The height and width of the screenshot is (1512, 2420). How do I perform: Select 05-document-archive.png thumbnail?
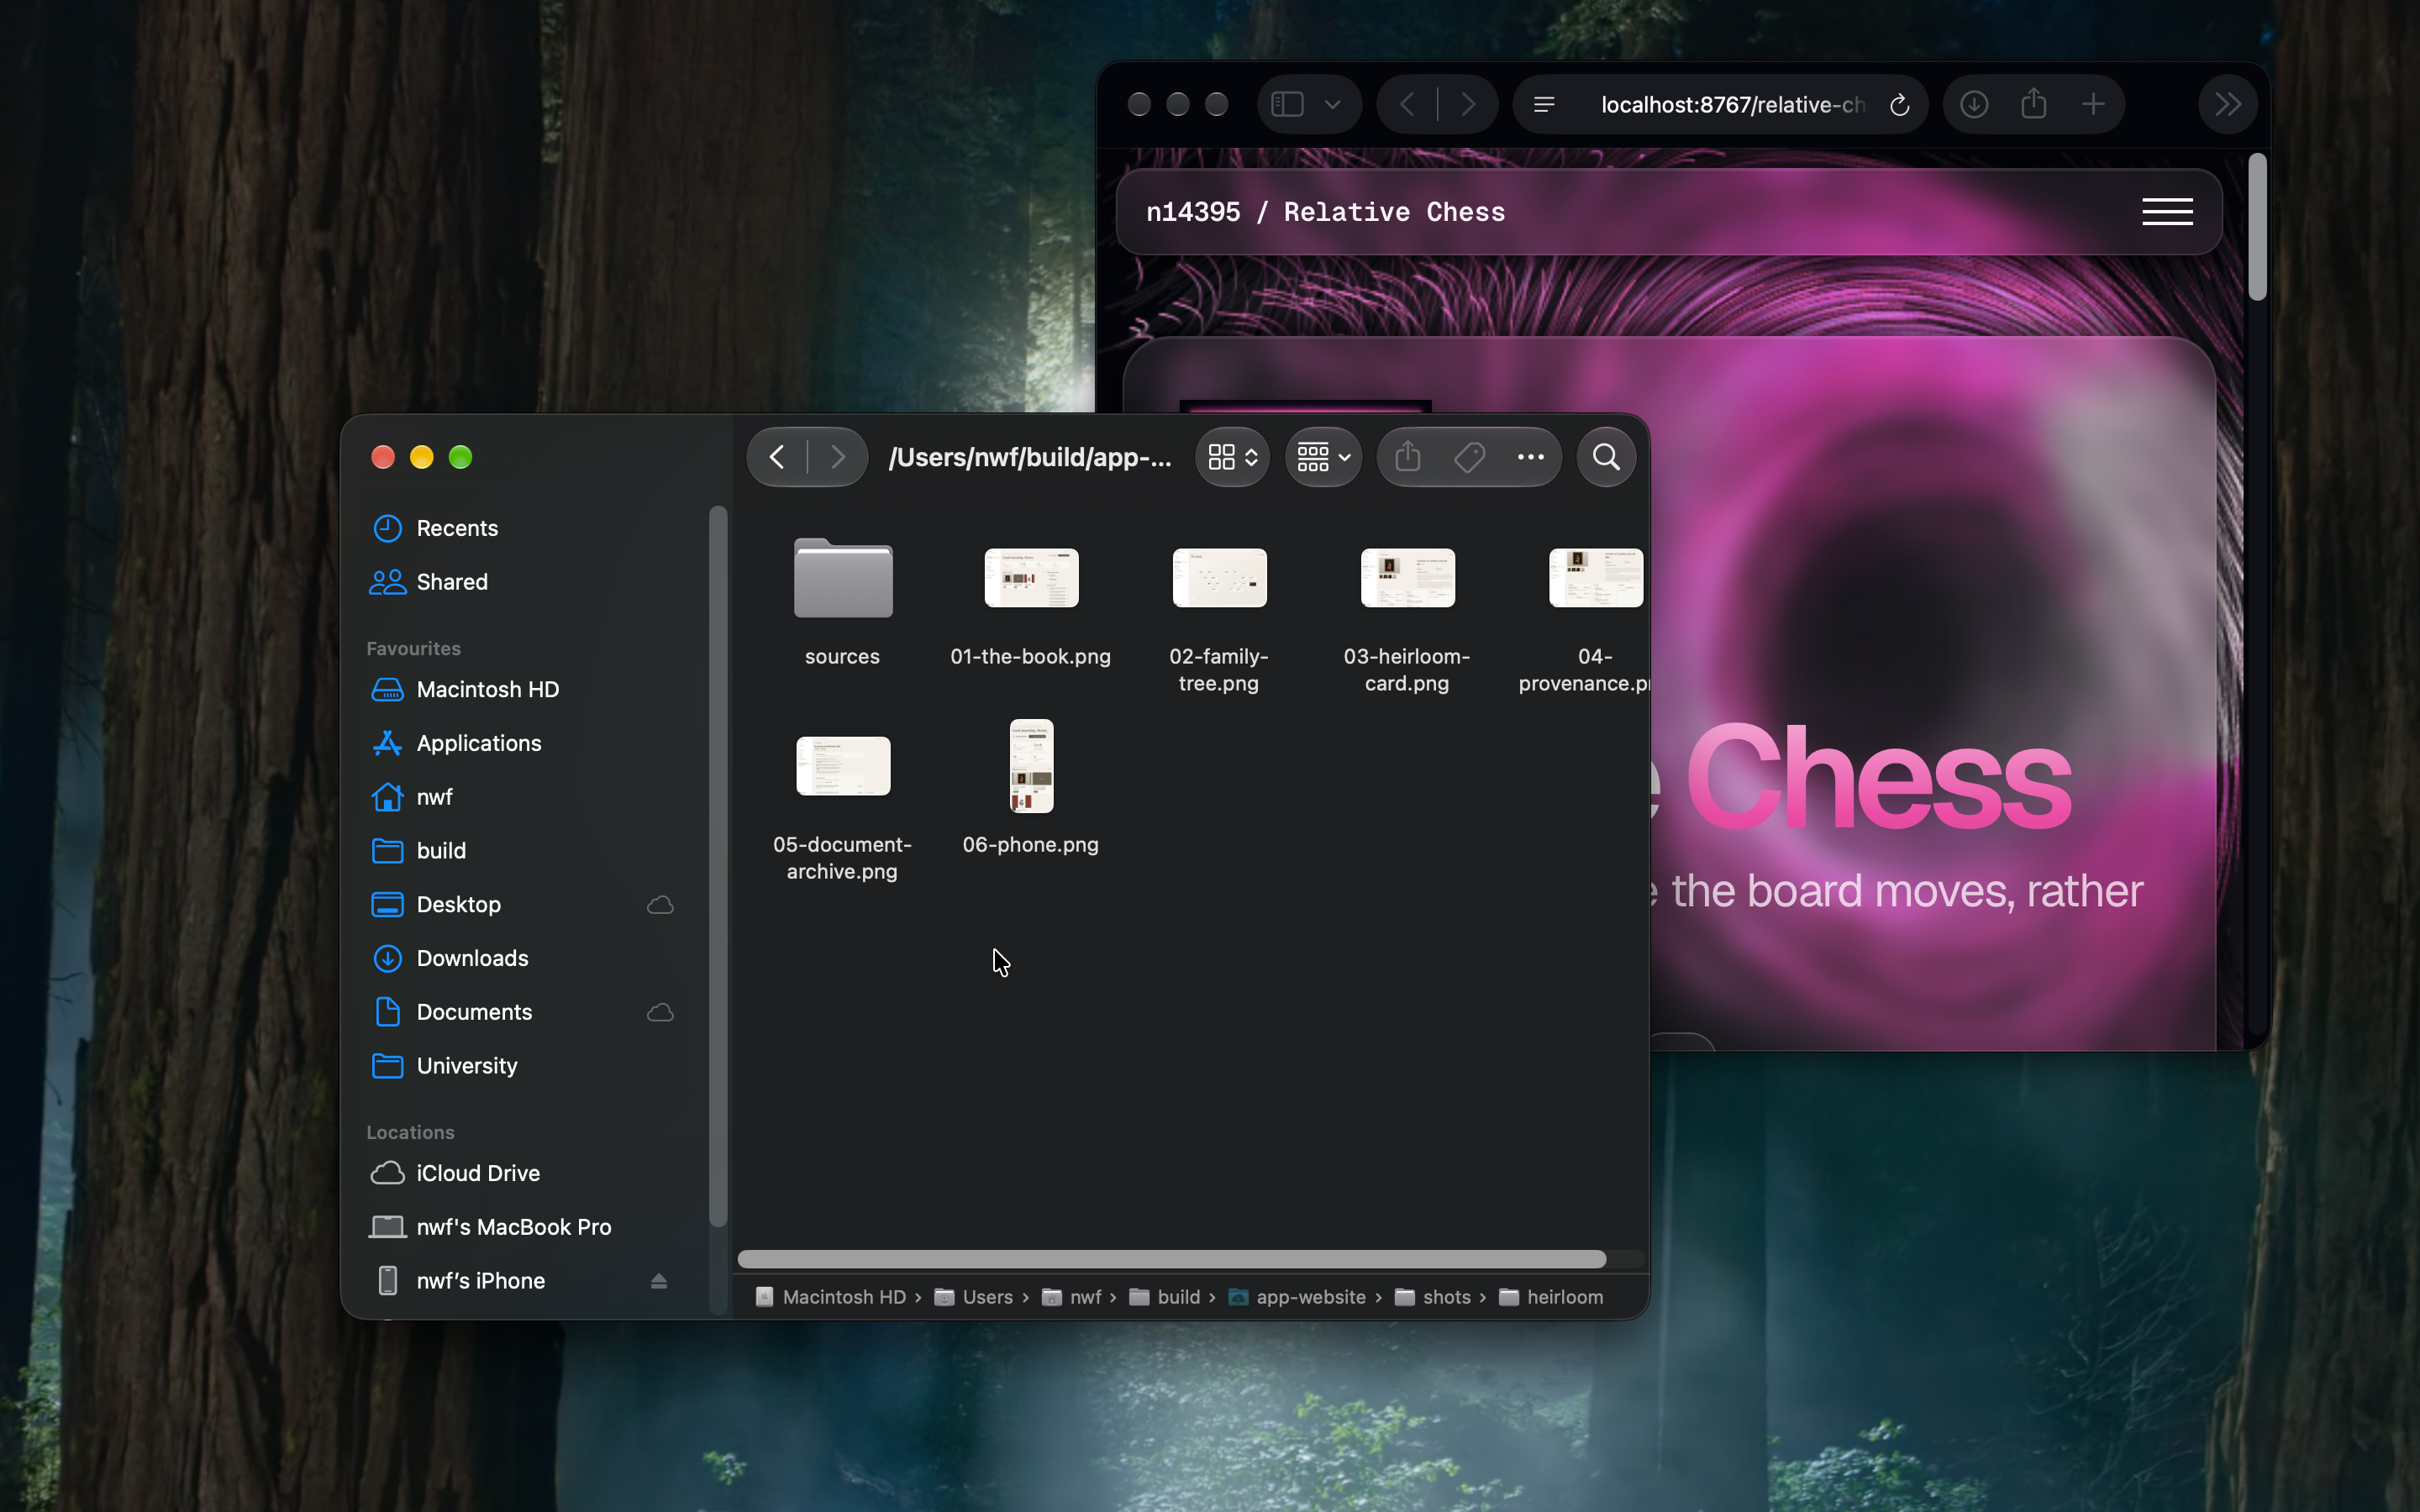843,766
